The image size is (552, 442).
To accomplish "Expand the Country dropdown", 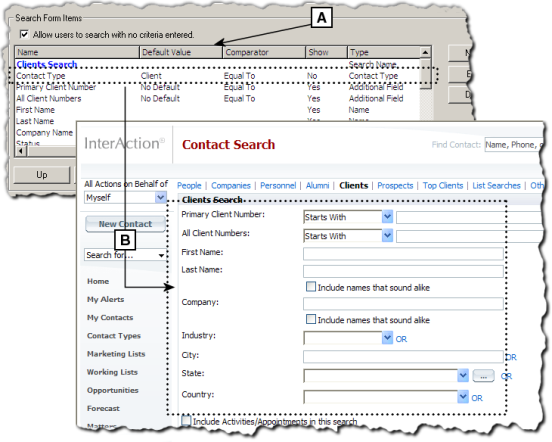I will click(463, 397).
